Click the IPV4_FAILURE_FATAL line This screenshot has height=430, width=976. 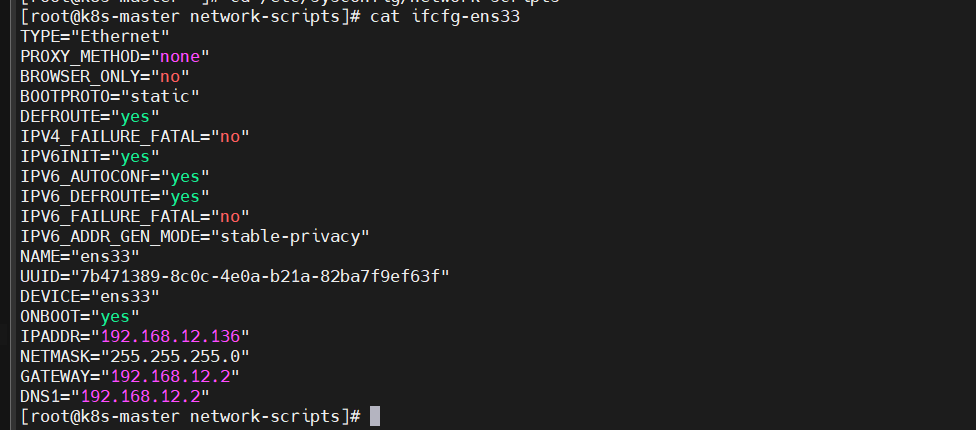tap(134, 136)
